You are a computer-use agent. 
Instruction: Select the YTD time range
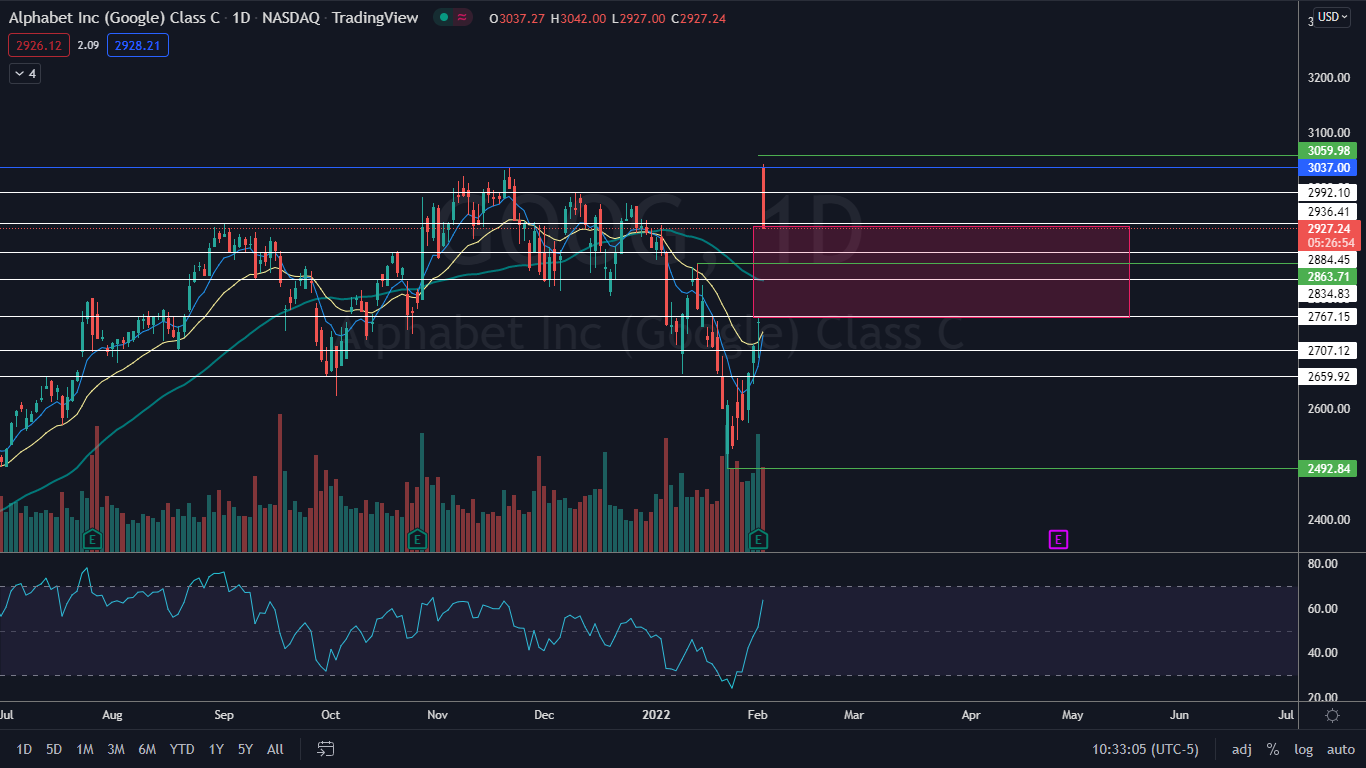pos(182,749)
